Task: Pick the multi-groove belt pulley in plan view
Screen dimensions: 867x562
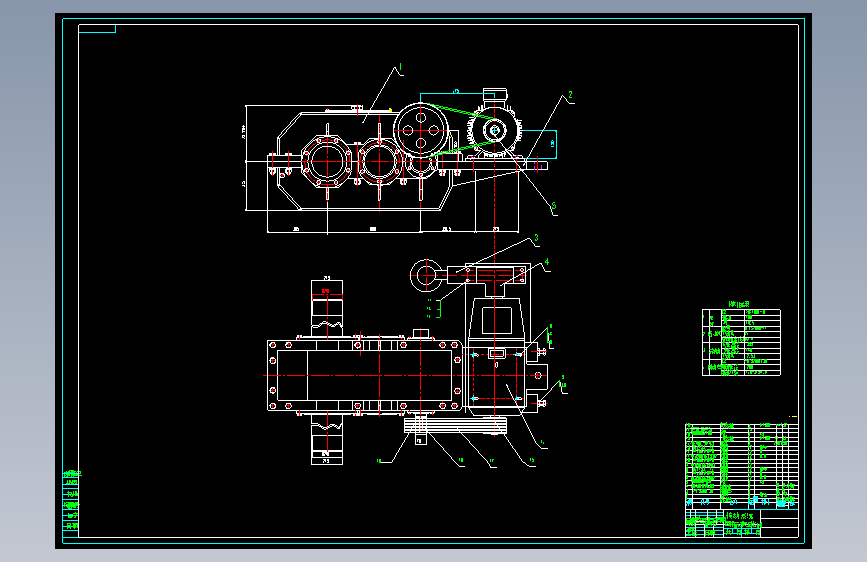Action: [455, 425]
